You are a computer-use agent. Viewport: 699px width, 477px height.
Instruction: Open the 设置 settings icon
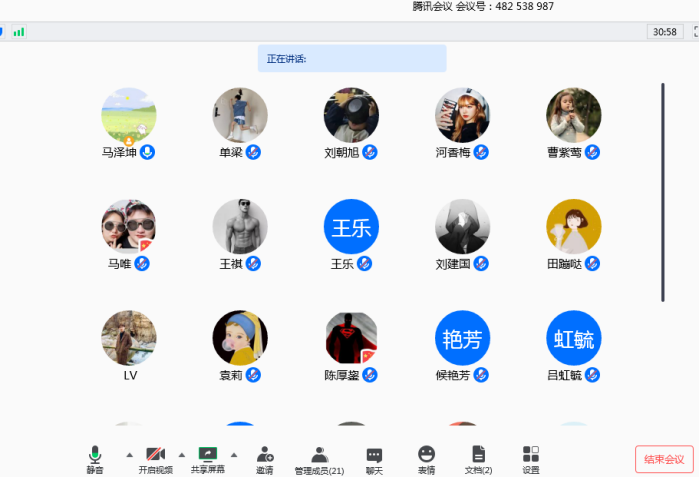pos(531,459)
